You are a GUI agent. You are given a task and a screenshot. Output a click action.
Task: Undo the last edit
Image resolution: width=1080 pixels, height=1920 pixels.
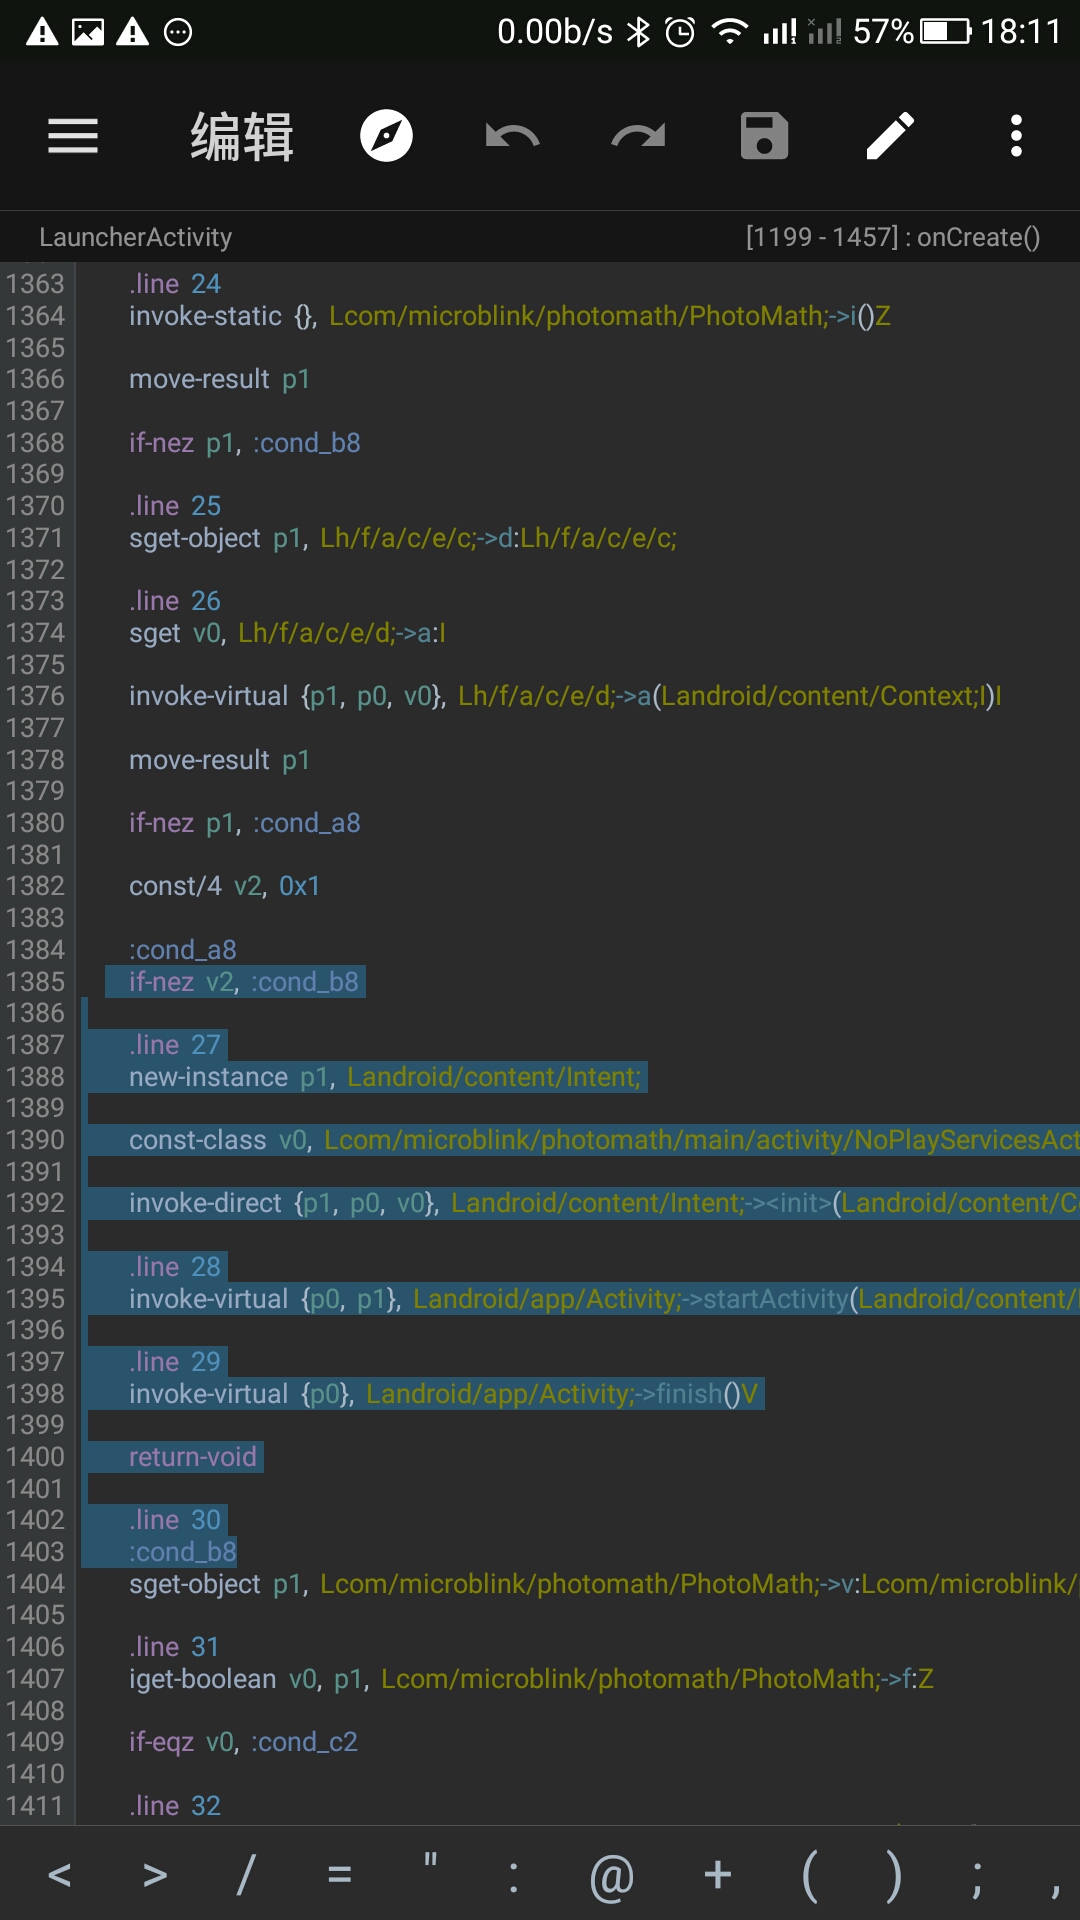pos(512,136)
